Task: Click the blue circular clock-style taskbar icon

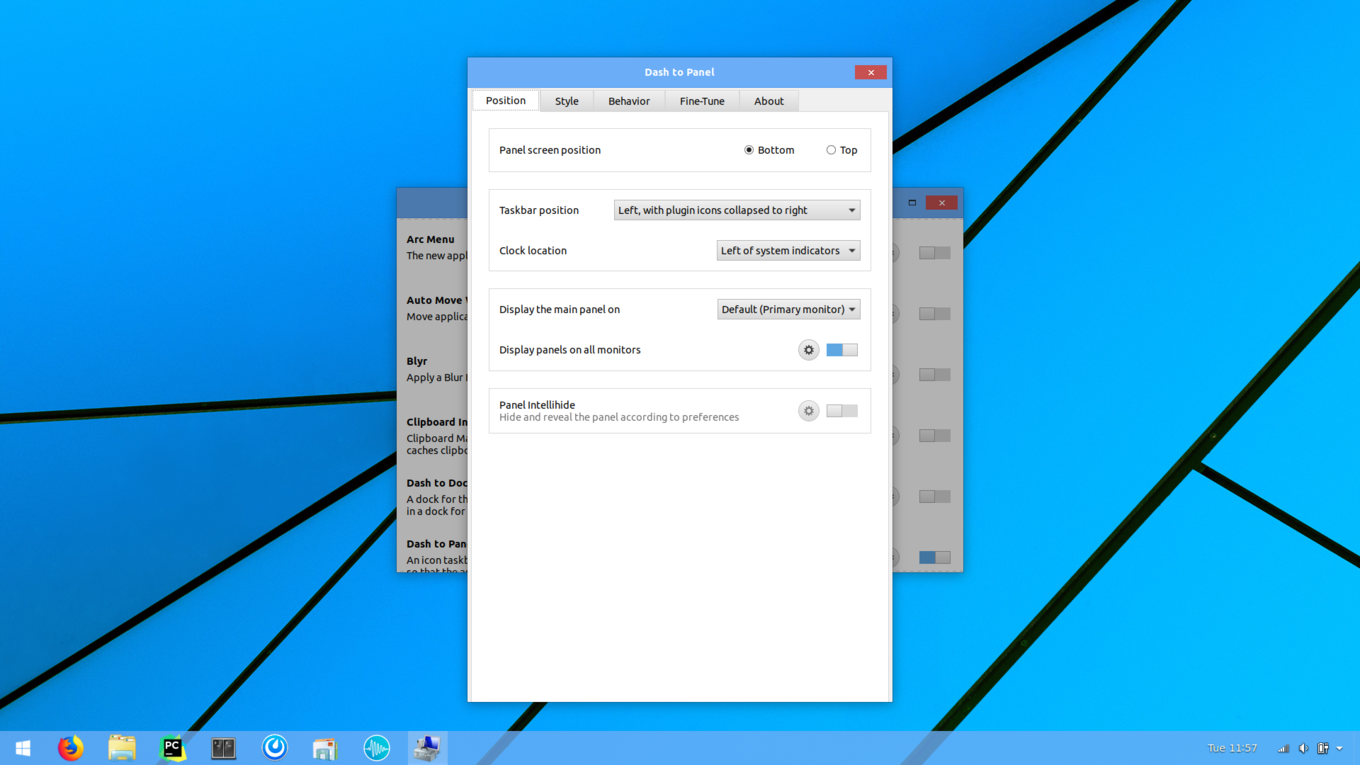Action: click(275, 748)
